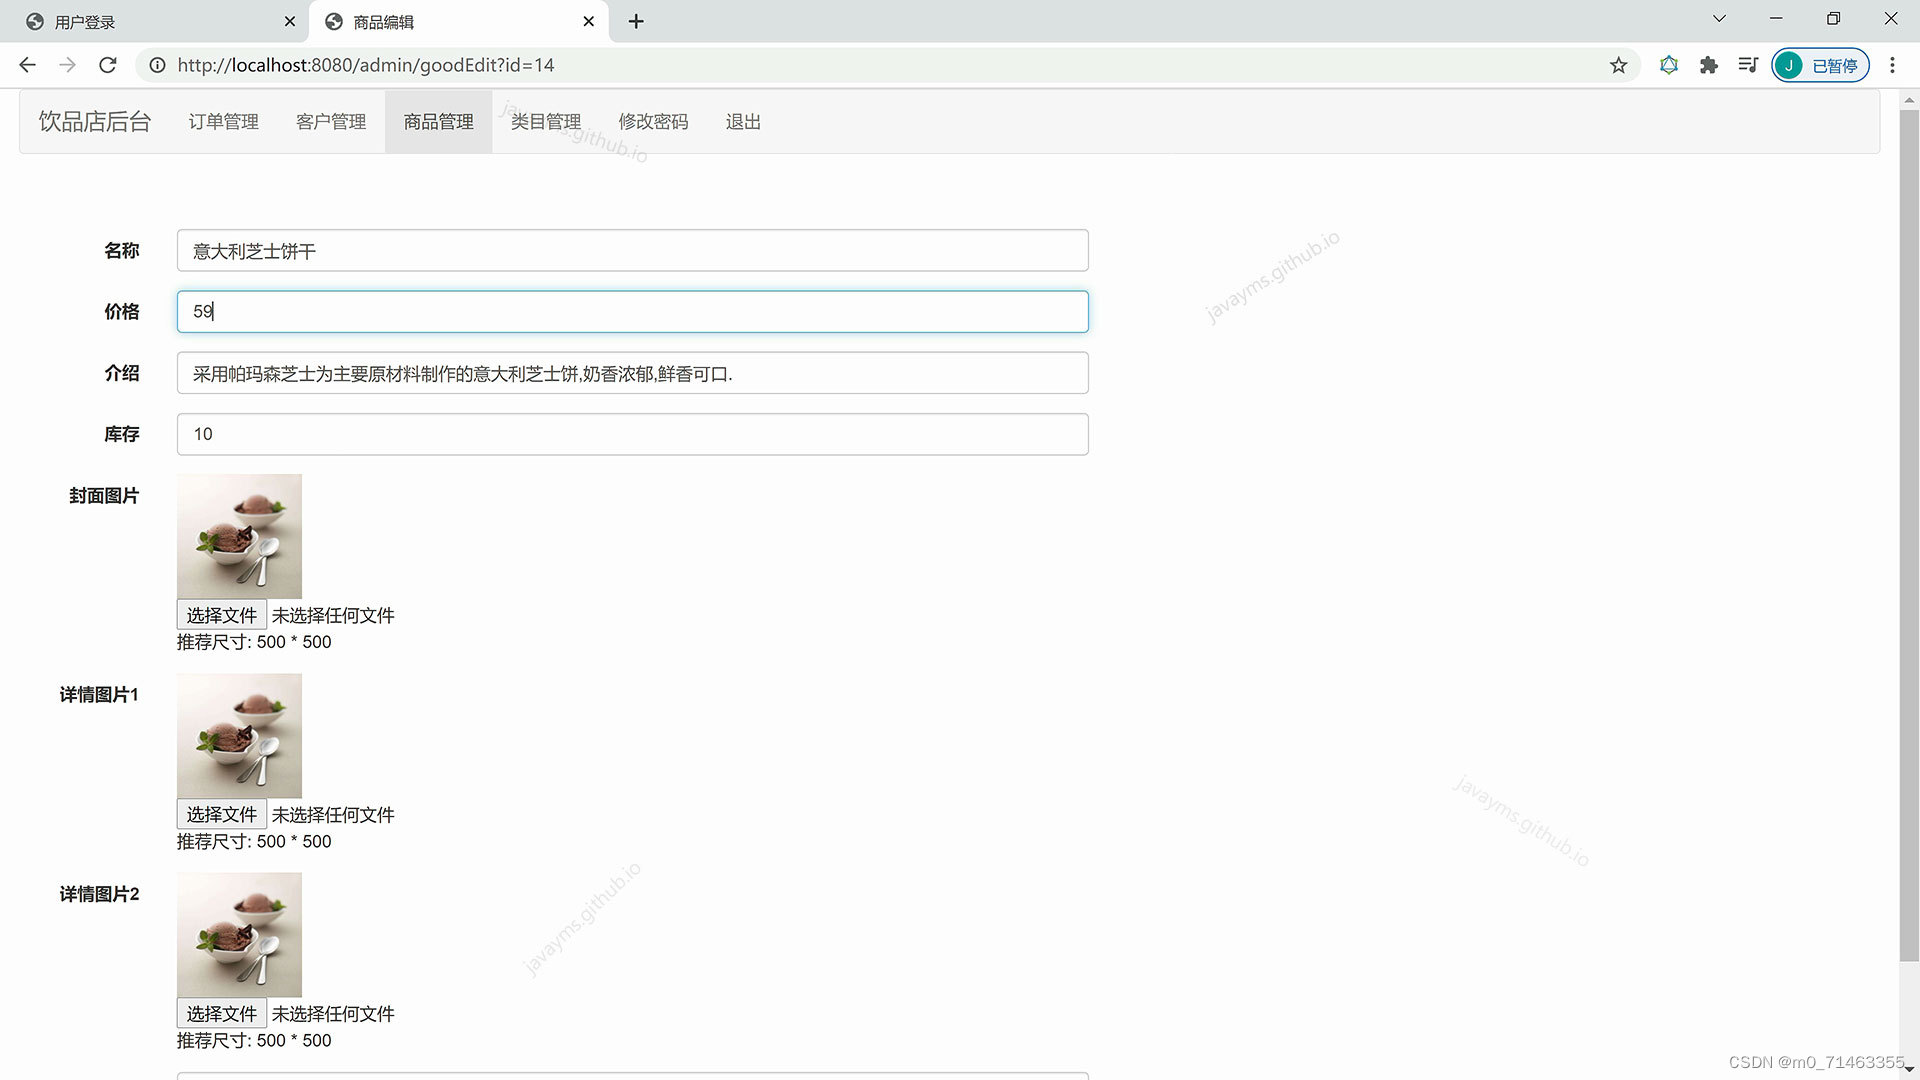This screenshot has height=1080, width=1920.
Task: Click the site information icon in address bar
Action: click(x=157, y=65)
